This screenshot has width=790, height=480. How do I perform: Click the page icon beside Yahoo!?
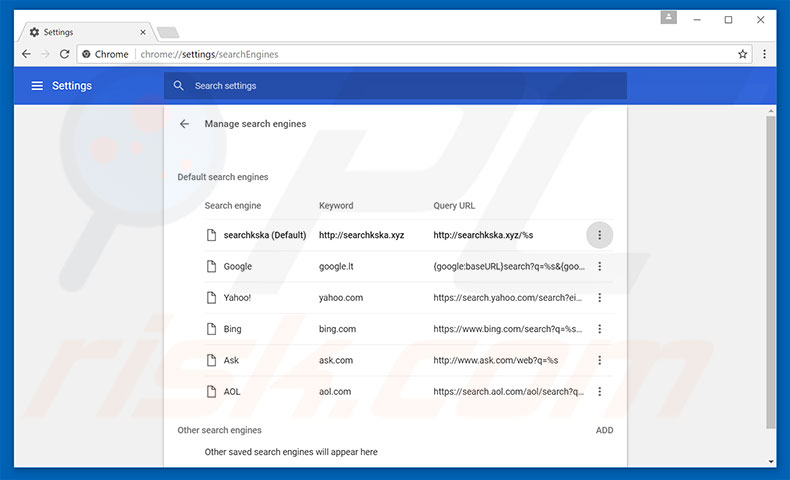212,298
